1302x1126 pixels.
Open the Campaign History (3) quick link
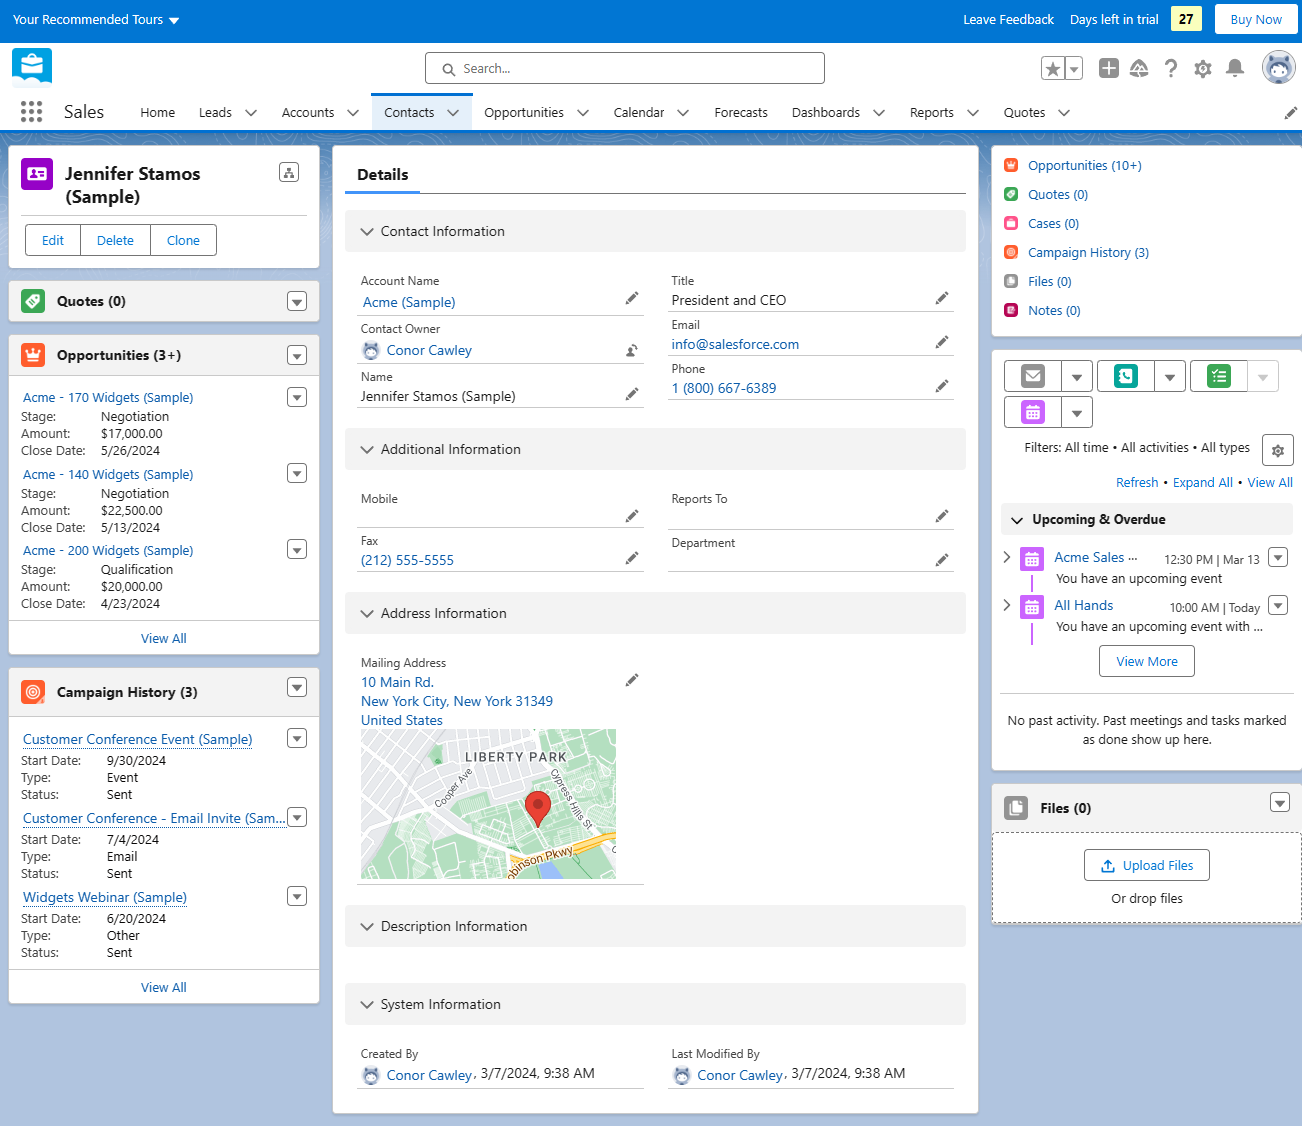pos(1088,253)
